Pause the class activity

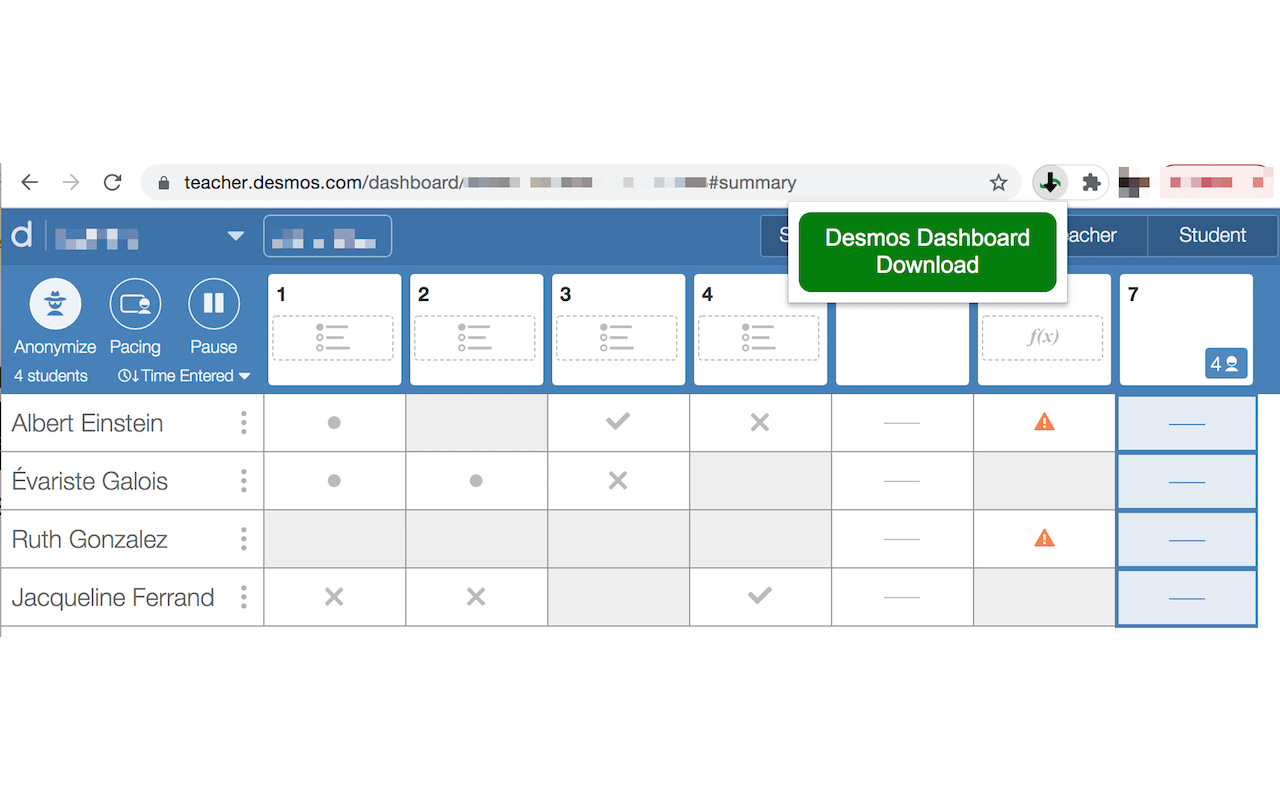213,303
